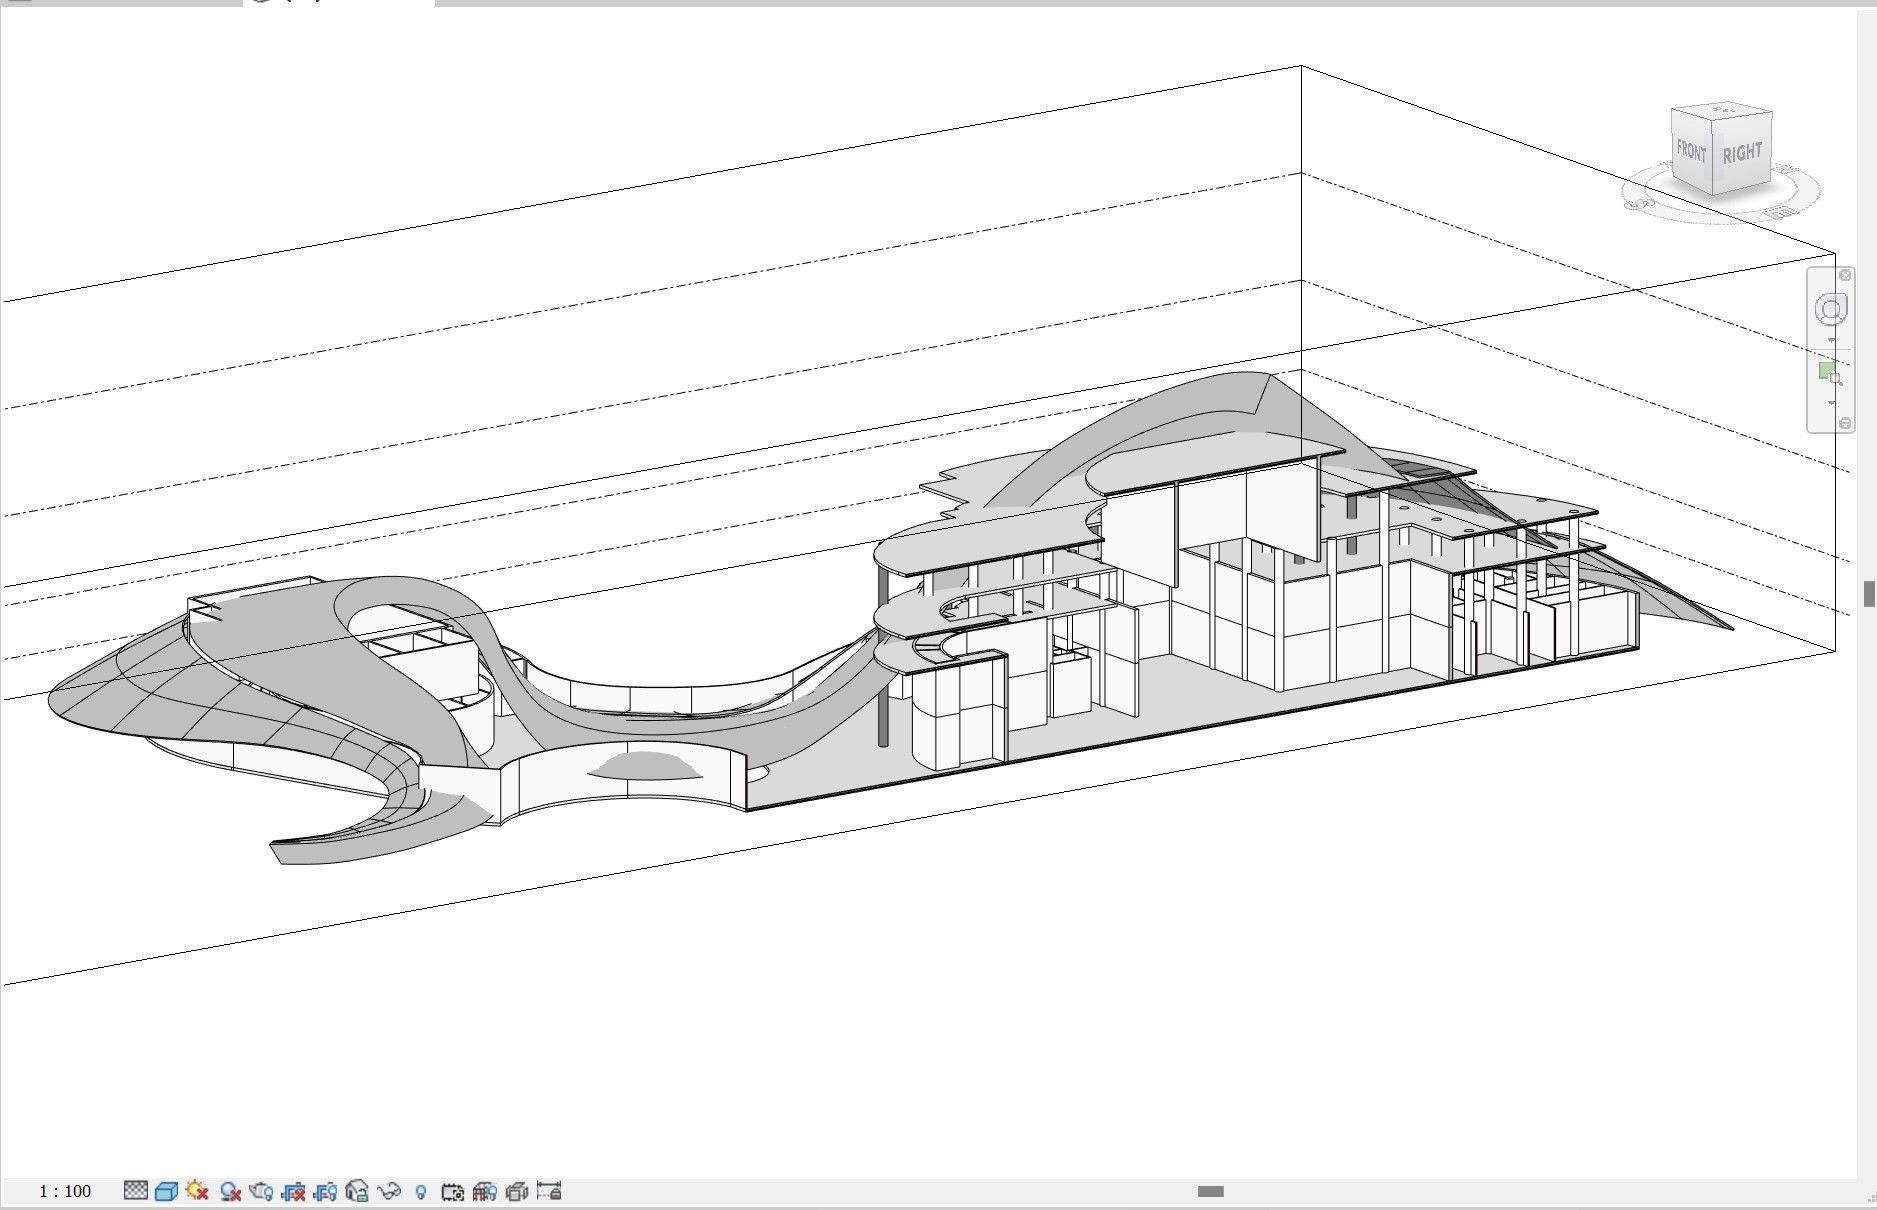Click the RIGHT face of the ViewCube

coord(1742,153)
